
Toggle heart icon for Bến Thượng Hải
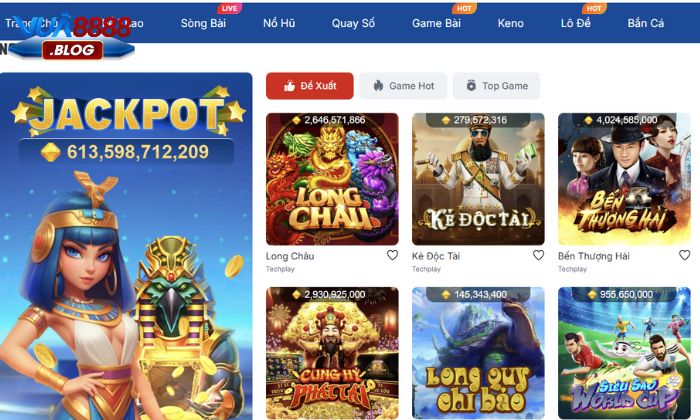point(684,256)
